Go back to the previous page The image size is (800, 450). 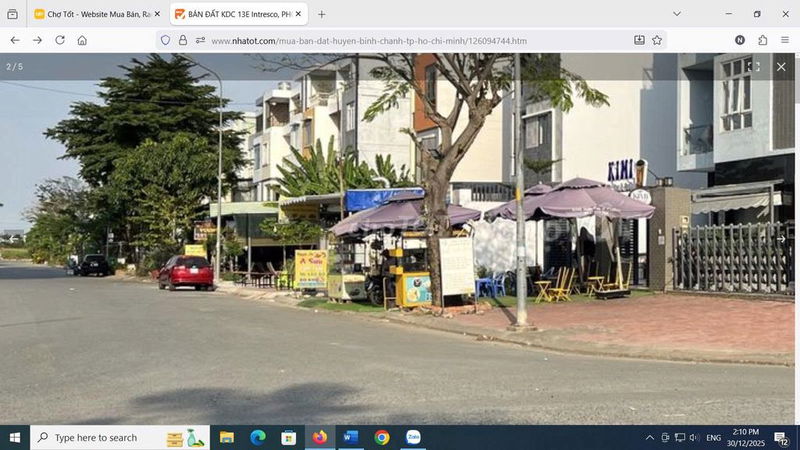coord(15,40)
